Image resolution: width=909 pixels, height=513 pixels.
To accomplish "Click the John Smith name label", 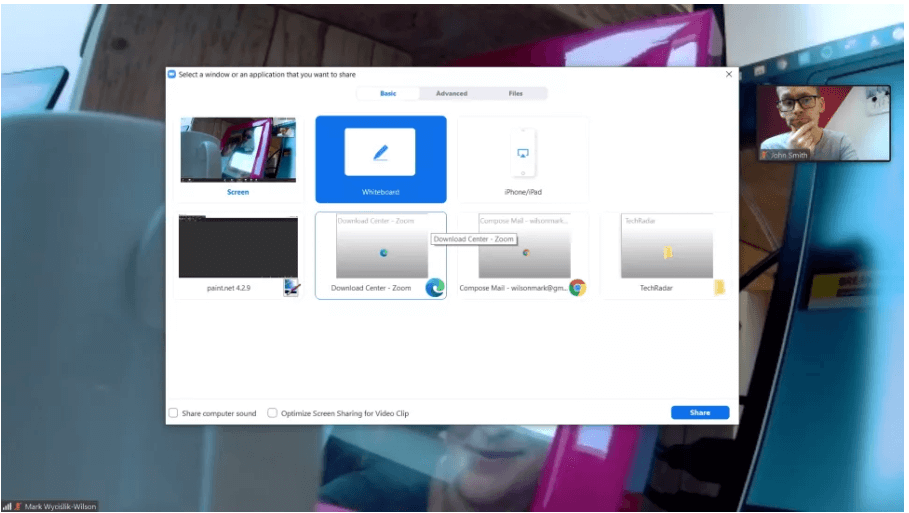I will click(x=789, y=155).
